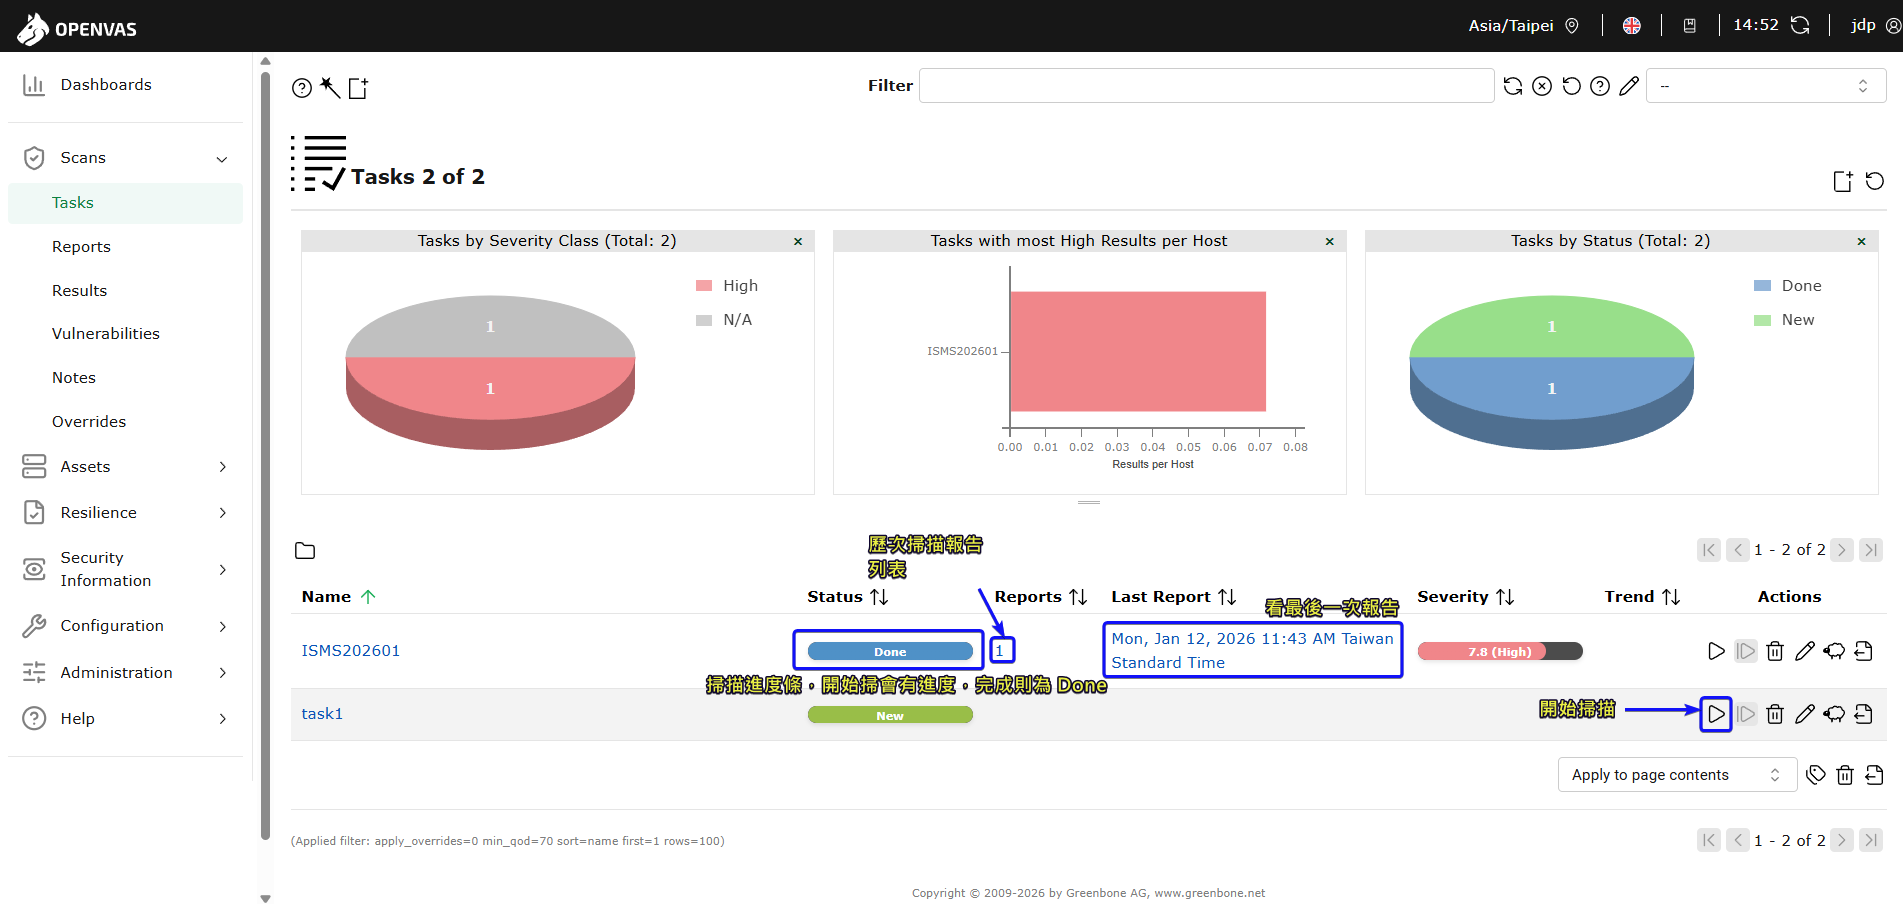Delete the ISMS202601 task

click(1775, 651)
